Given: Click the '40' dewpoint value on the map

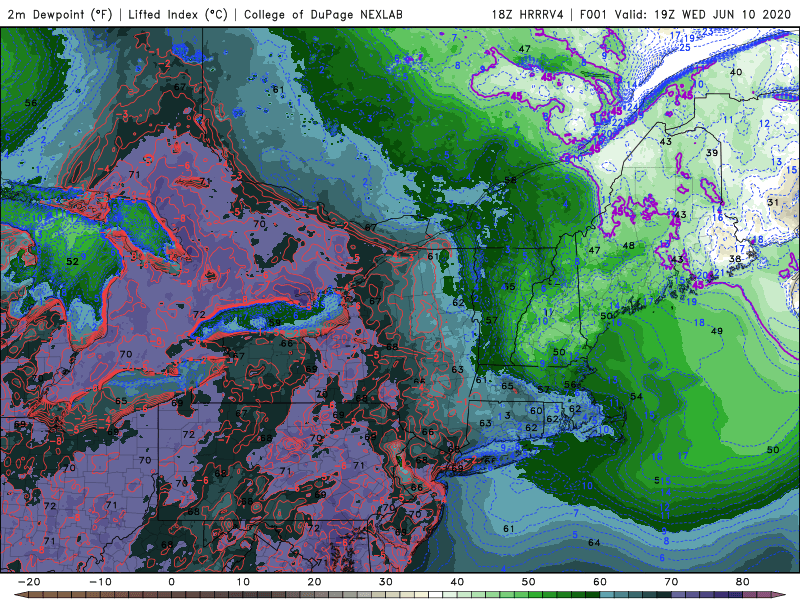Looking at the screenshot, I should click(x=736, y=72).
